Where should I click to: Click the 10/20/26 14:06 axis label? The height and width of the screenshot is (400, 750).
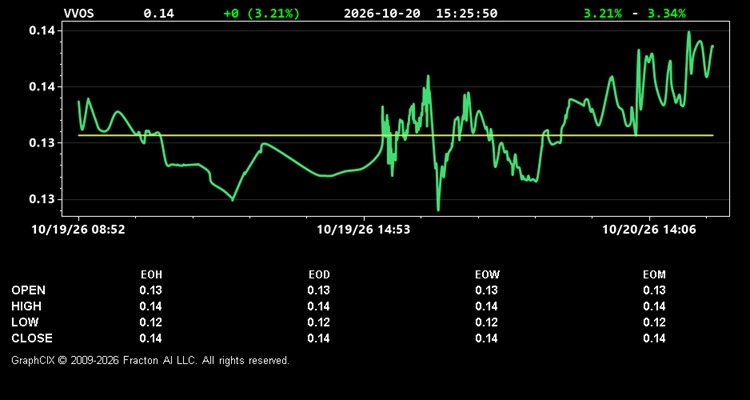(649, 230)
